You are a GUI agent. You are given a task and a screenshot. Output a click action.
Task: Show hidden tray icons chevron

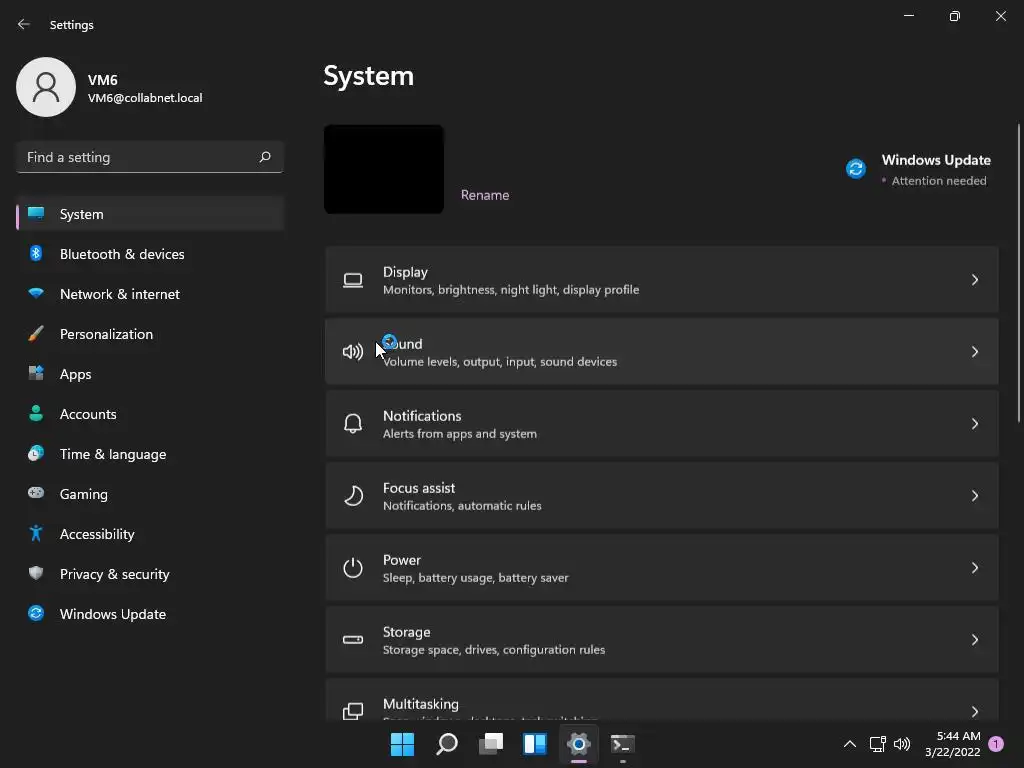tap(850, 744)
